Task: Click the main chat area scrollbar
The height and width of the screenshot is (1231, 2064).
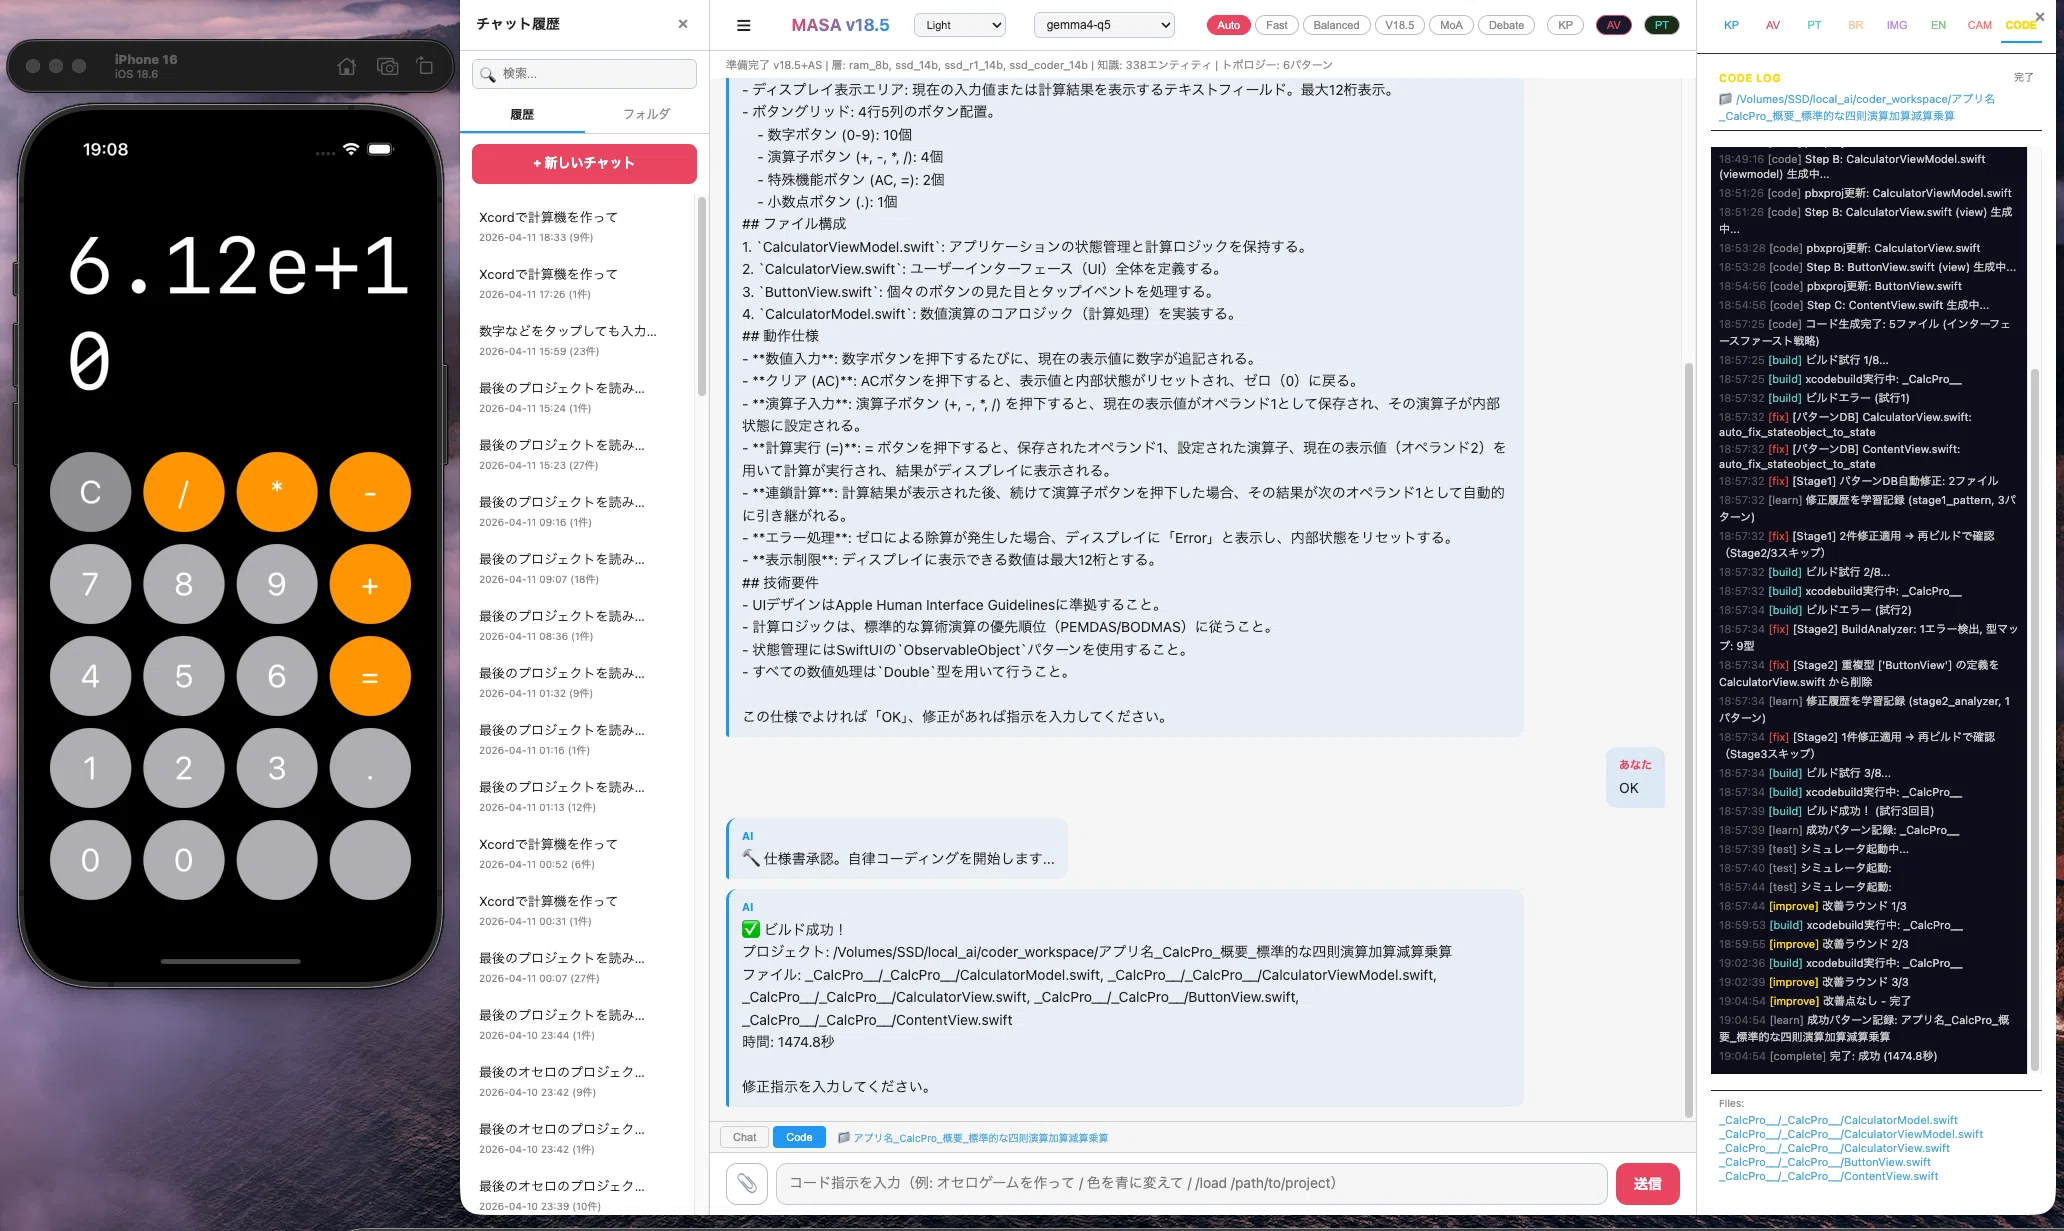Action: coord(1689,740)
